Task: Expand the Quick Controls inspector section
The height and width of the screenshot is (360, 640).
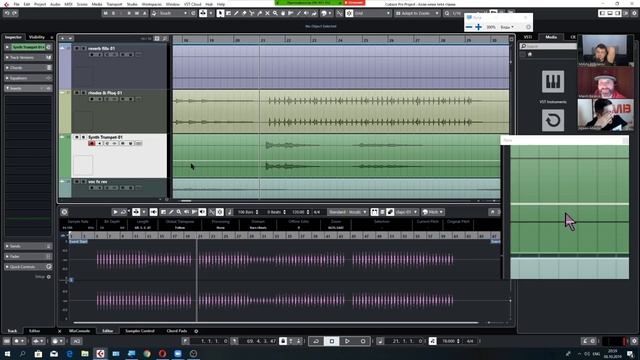Action: tap(28, 267)
